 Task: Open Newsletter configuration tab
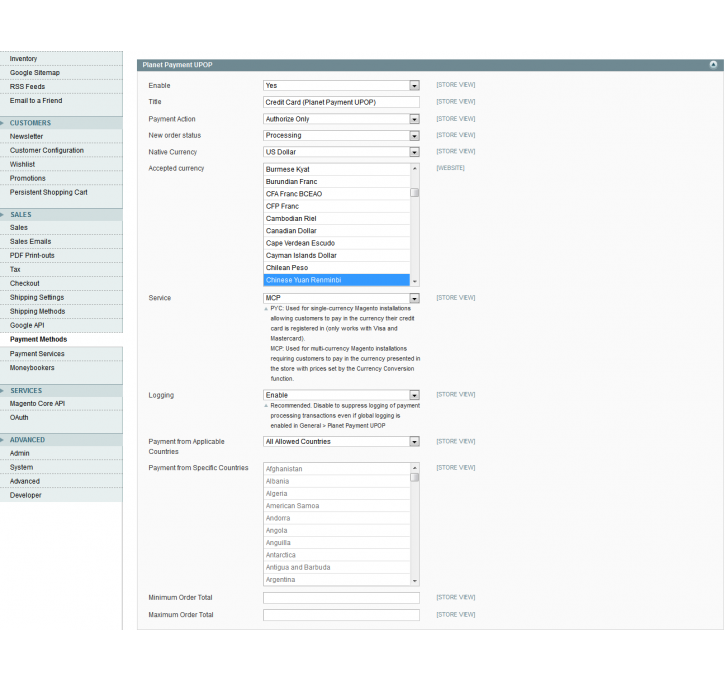tap(61, 136)
